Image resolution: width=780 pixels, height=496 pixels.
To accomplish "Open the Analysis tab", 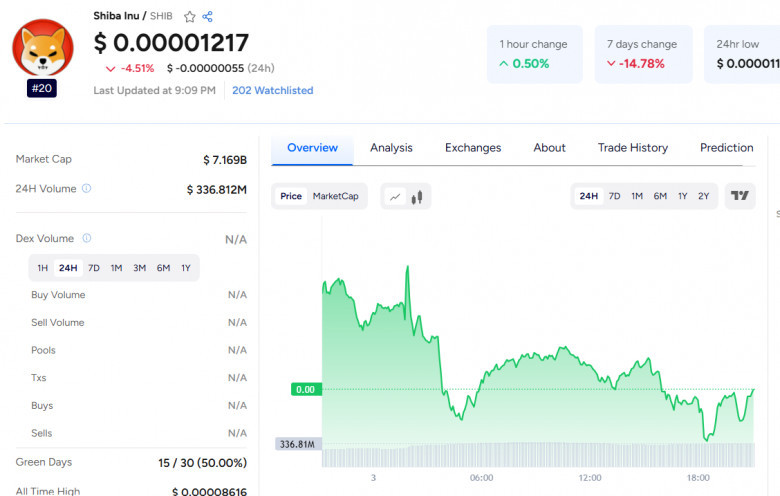I will click(391, 148).
